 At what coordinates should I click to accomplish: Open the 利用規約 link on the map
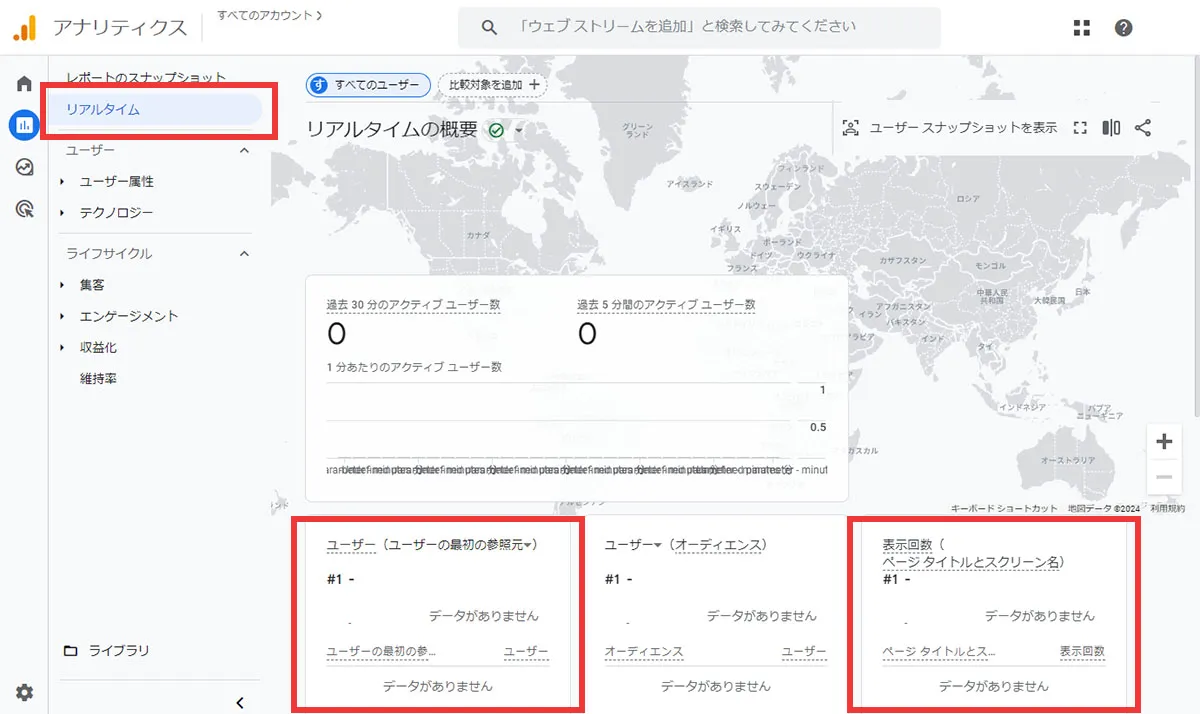pyautogui.click(x=1166, y=507)
